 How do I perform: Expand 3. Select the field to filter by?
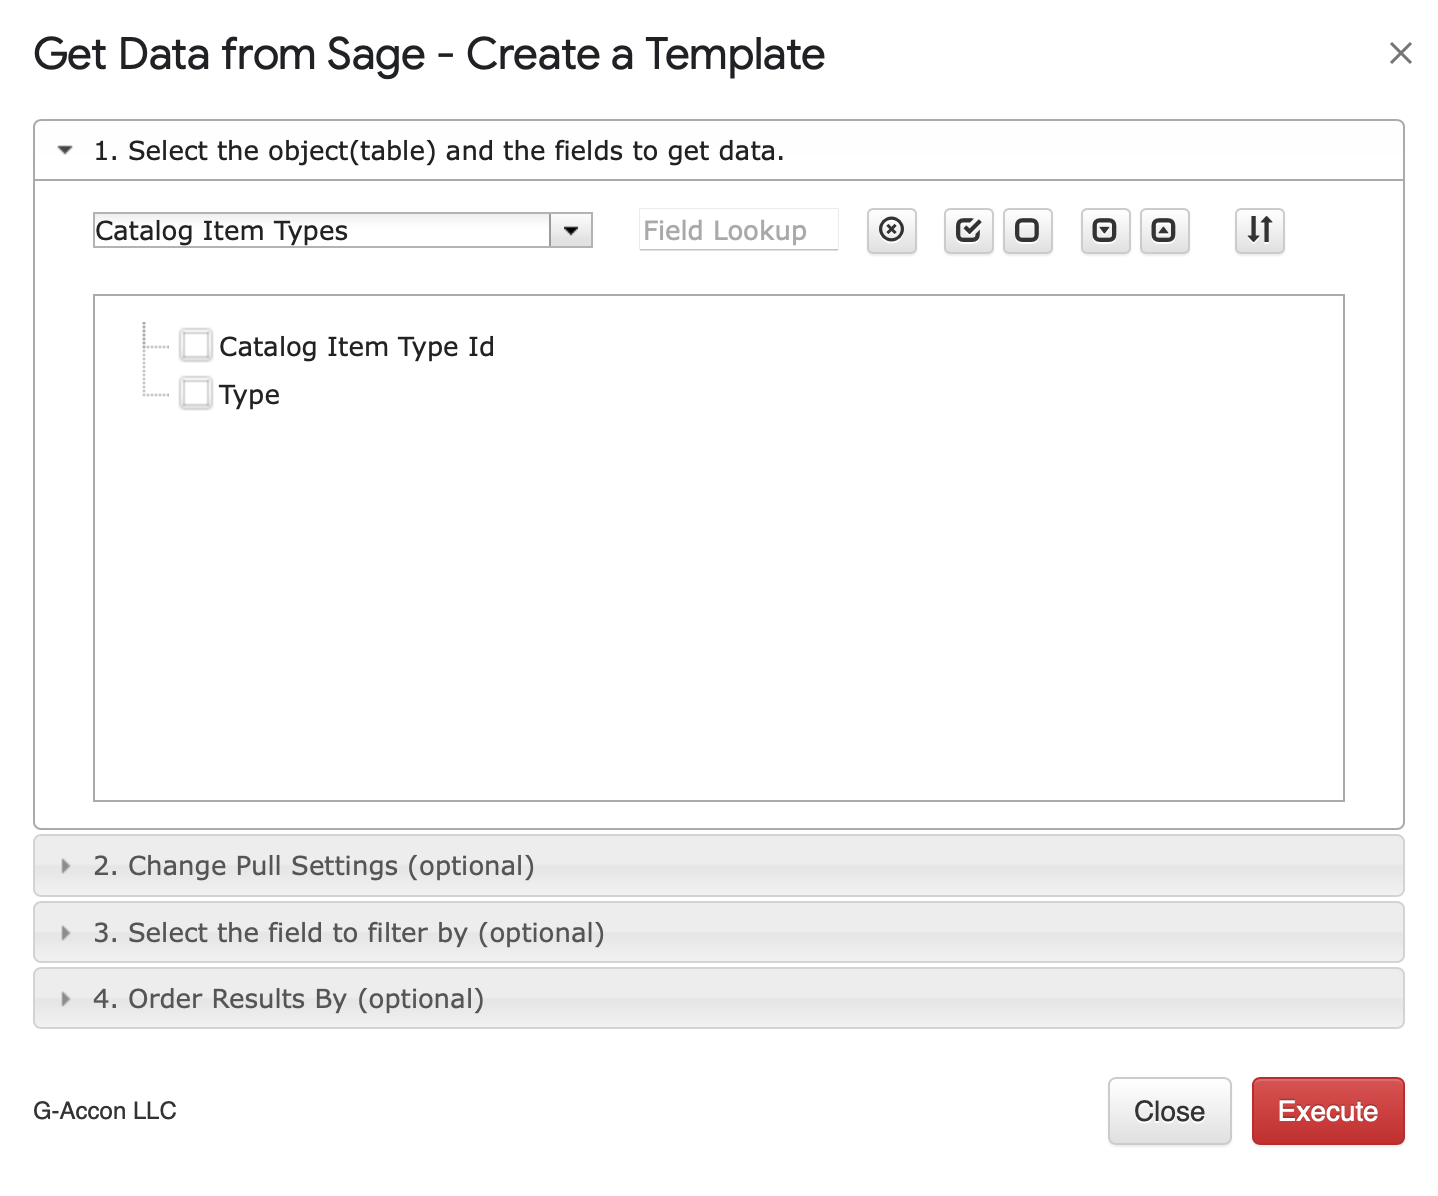719,933
